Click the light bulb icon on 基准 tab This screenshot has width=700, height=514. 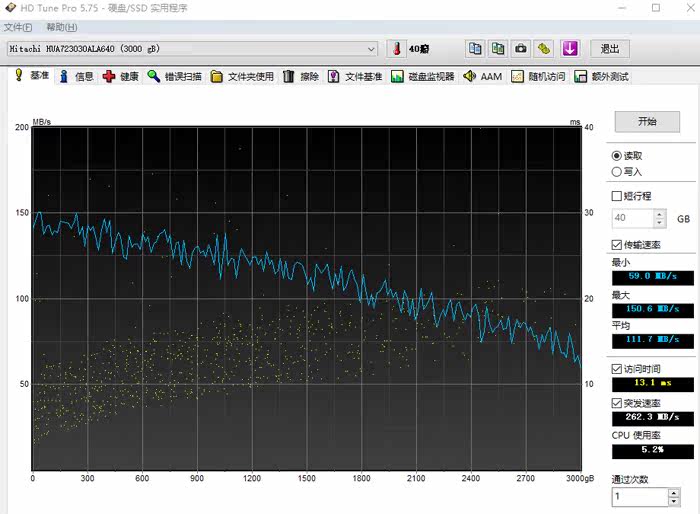tap(19, 75)
